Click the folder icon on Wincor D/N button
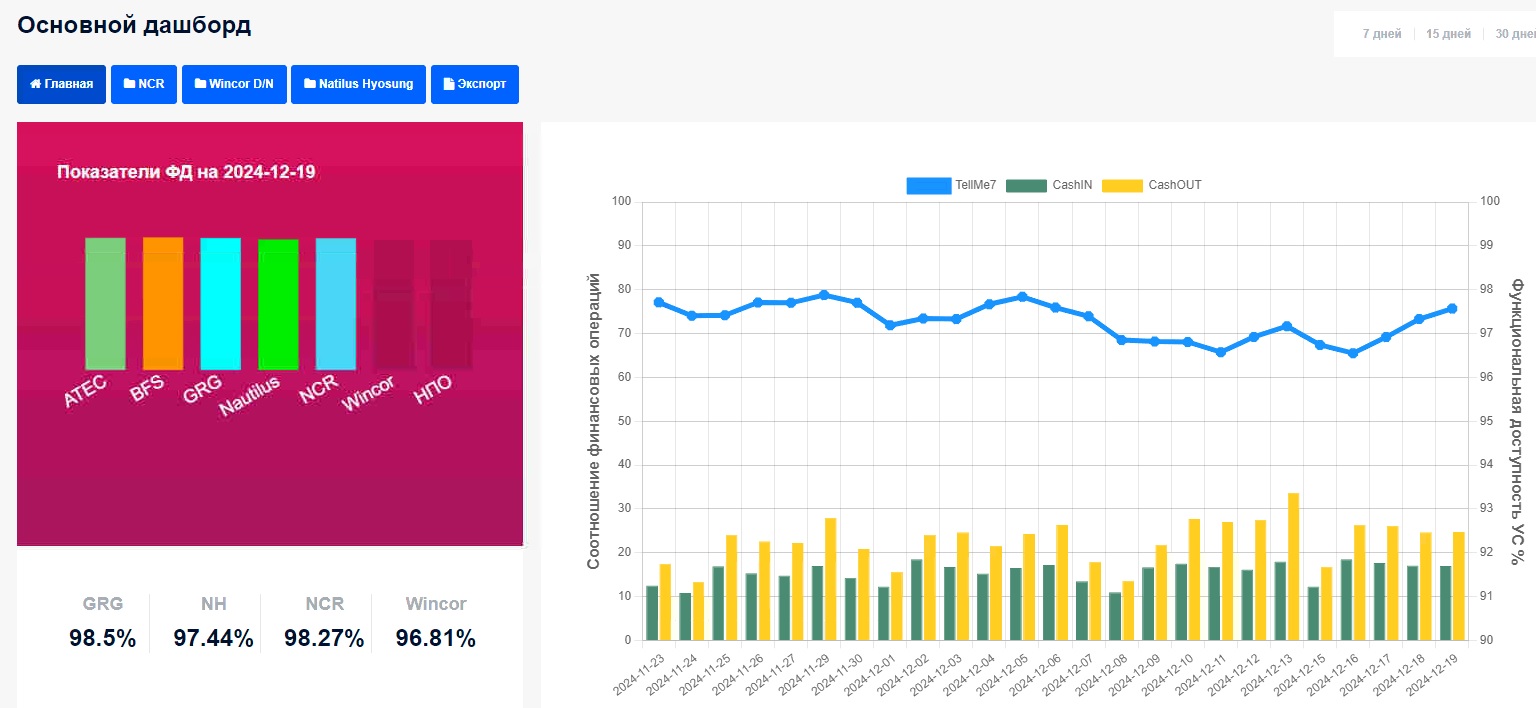 200,85
